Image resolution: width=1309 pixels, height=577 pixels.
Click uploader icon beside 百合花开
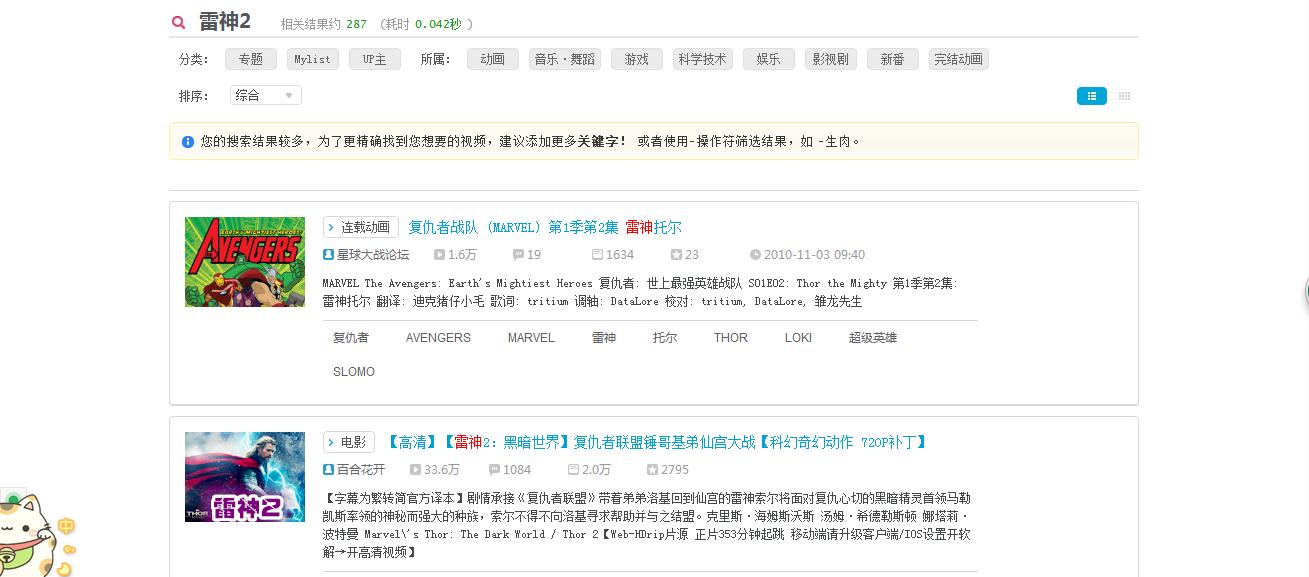coord(328,470)
